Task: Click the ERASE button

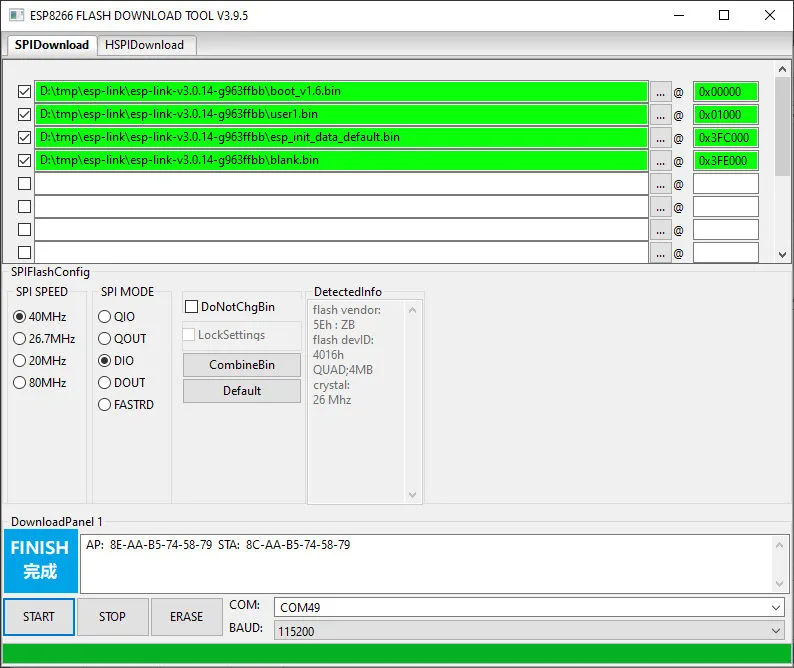Action: pos(186,617)
